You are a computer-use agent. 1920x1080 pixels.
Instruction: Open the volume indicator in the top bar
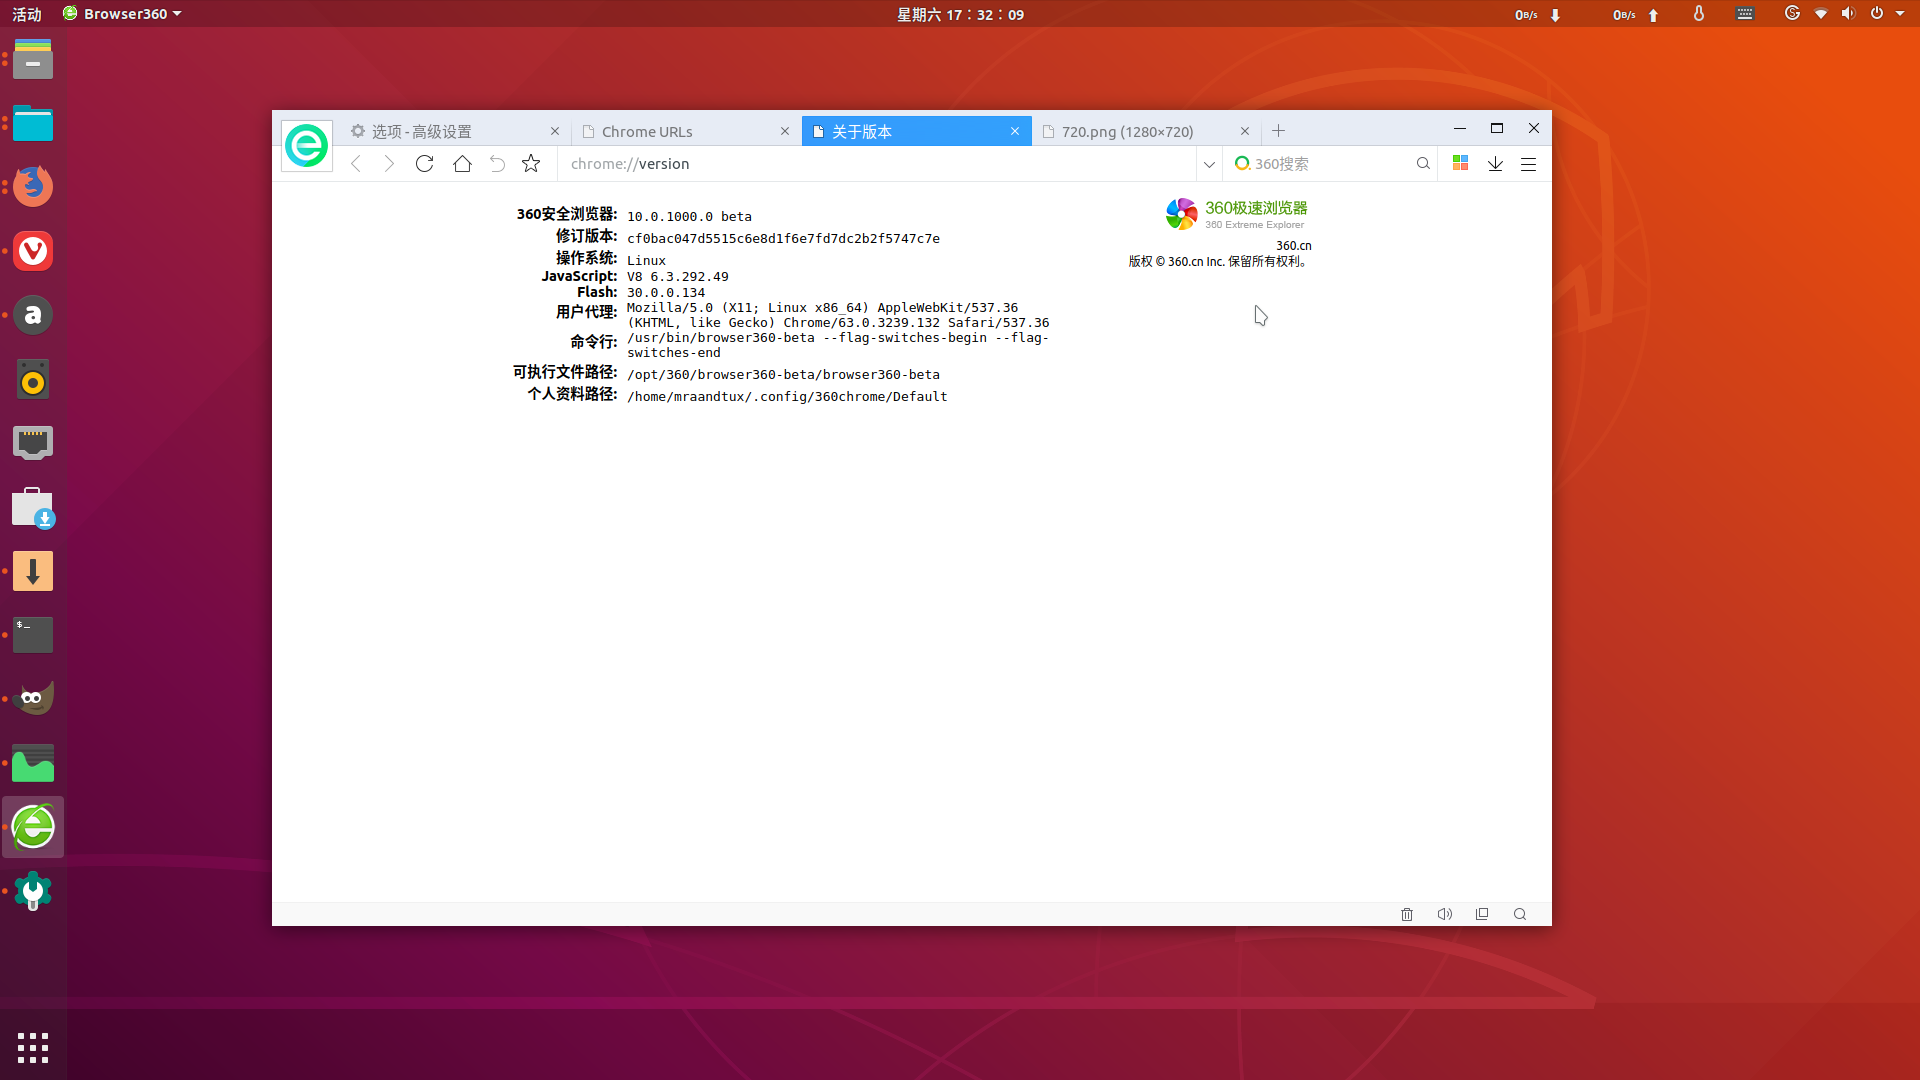pyautogui.click(x=1848, y=14)
